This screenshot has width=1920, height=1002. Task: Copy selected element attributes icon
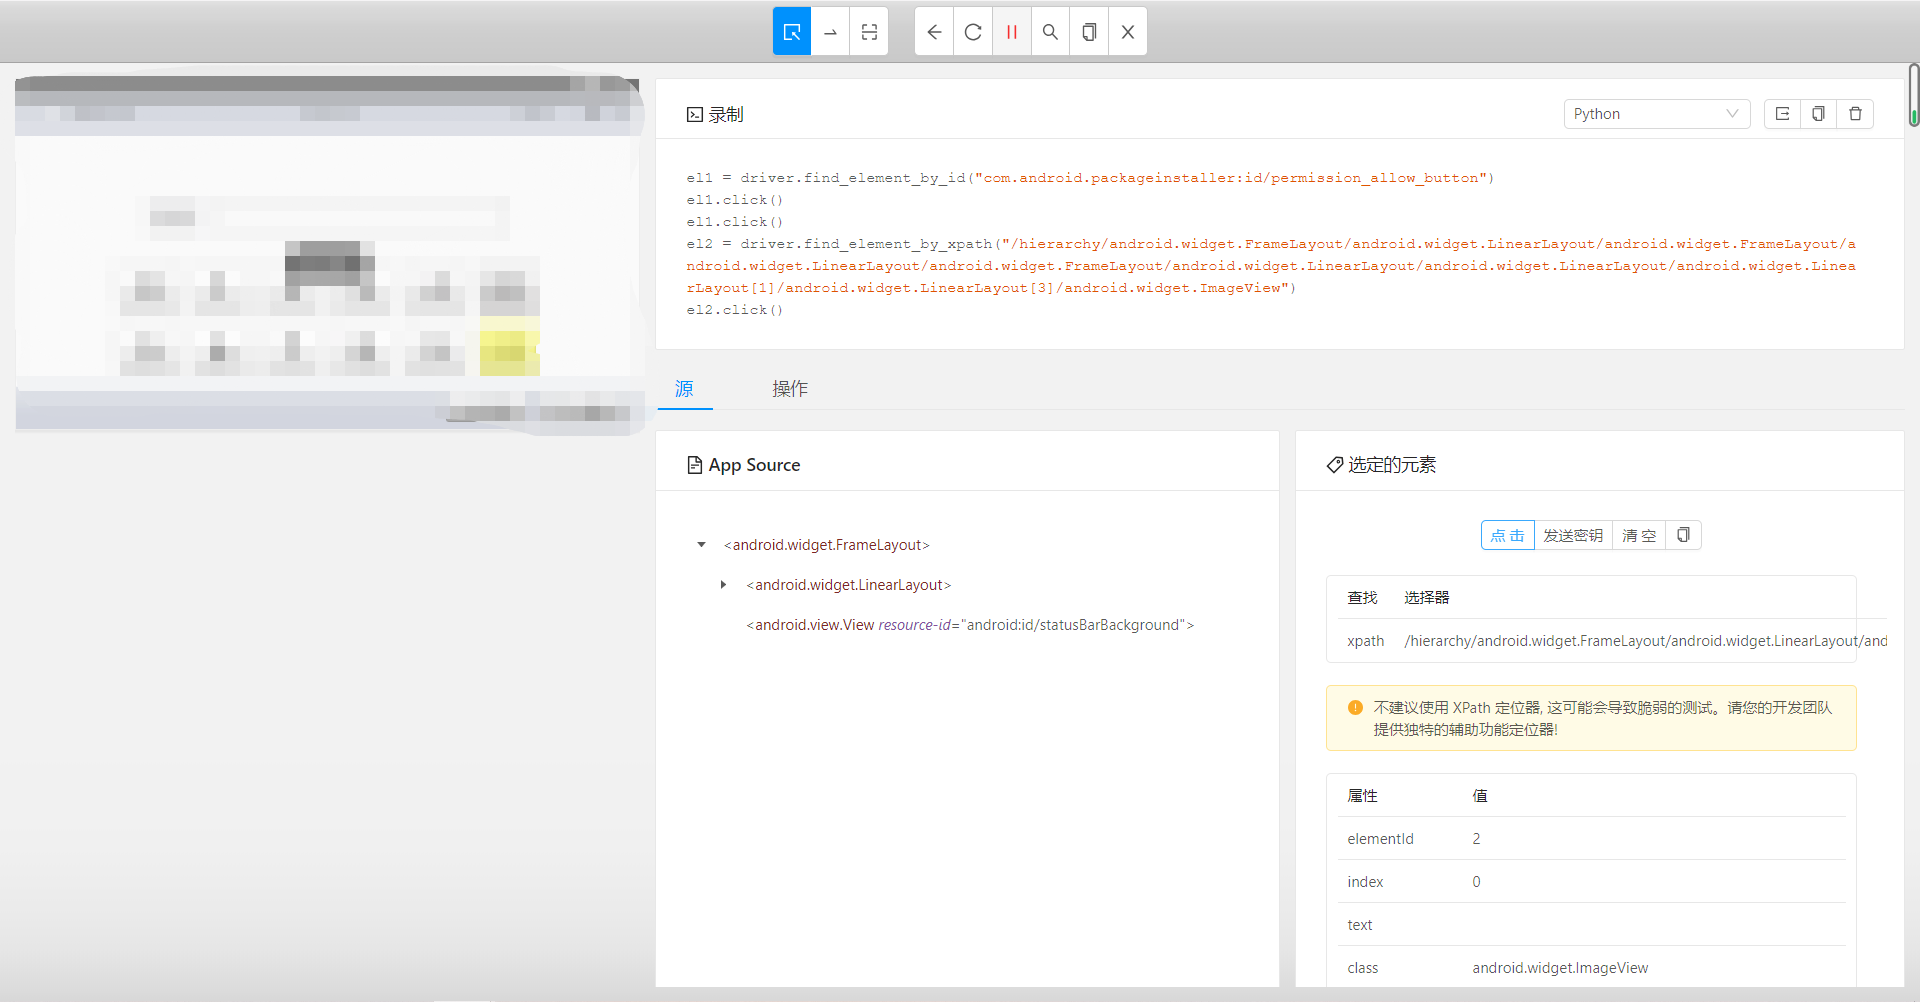click(1683, 536)
